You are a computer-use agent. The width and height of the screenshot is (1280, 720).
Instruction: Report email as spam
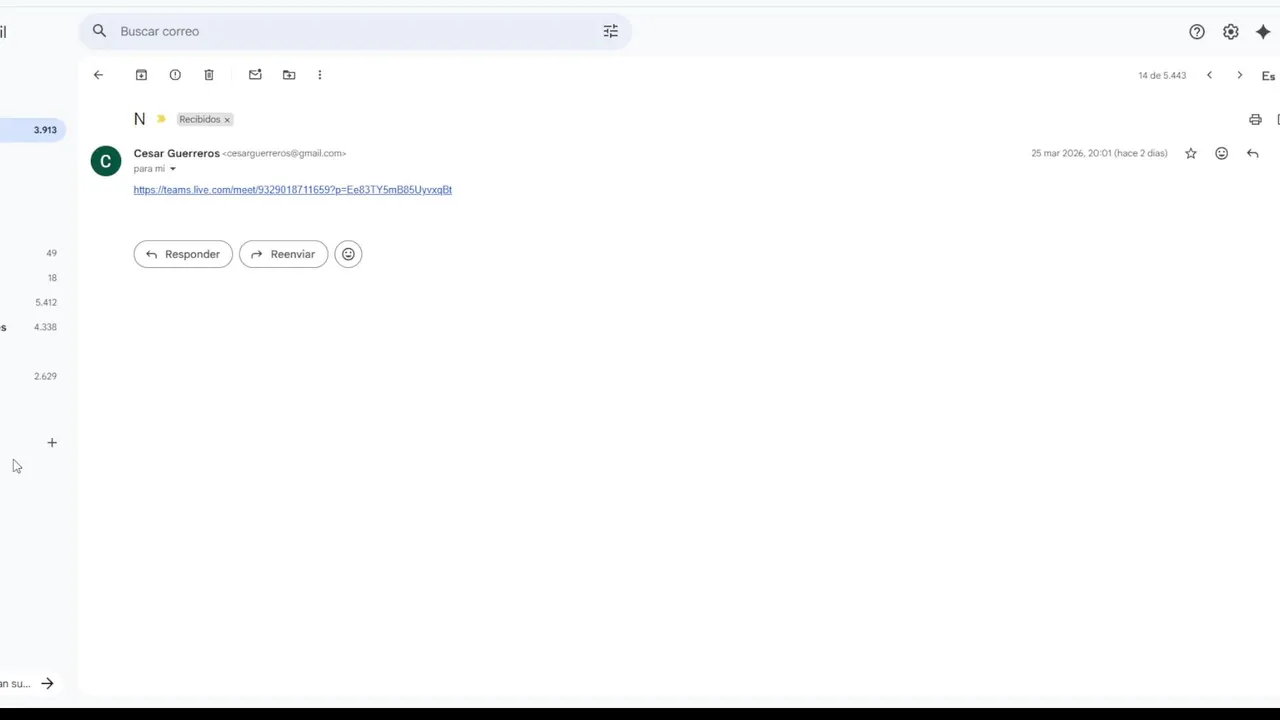[x=175, y=75]
